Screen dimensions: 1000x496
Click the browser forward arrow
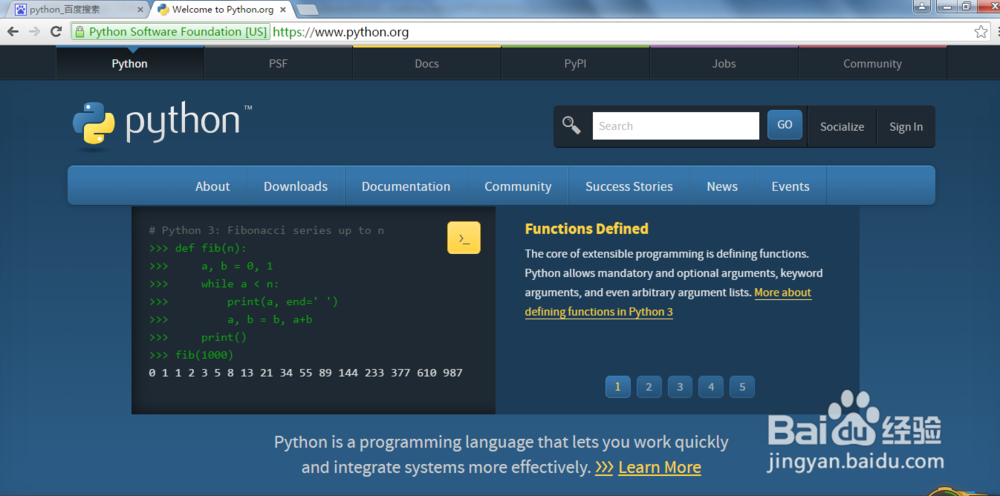click(34, 31)
